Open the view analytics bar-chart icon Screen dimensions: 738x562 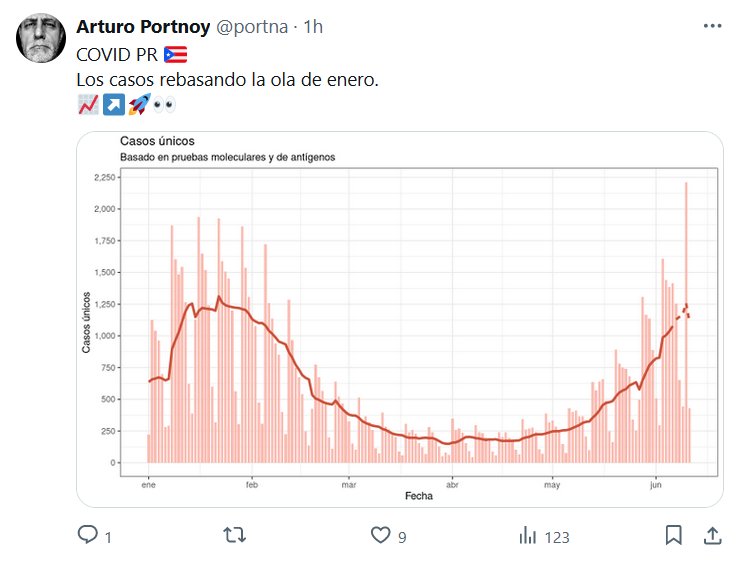527,536
